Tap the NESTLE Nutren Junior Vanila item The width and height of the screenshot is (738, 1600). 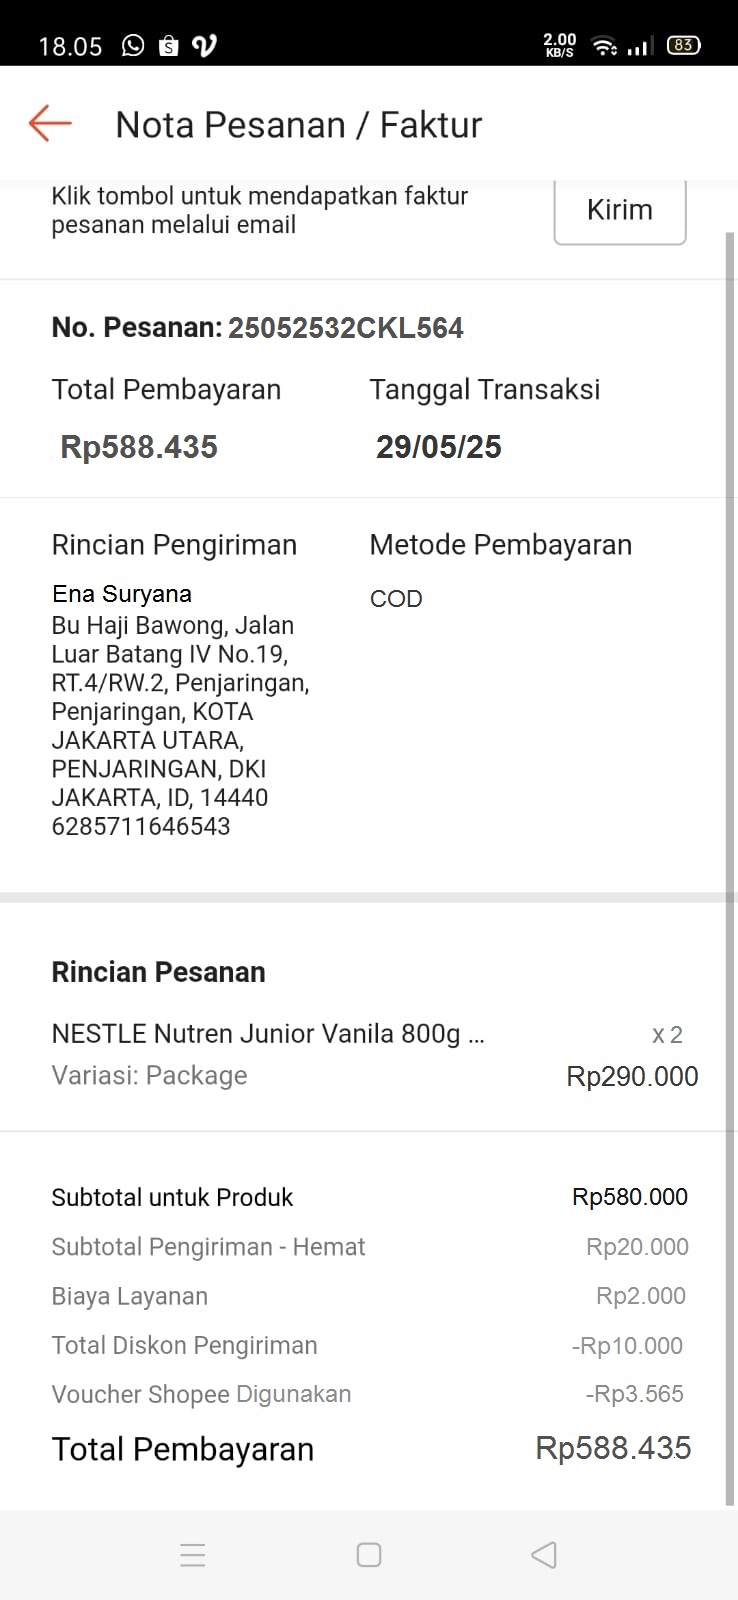[268, 1034]
